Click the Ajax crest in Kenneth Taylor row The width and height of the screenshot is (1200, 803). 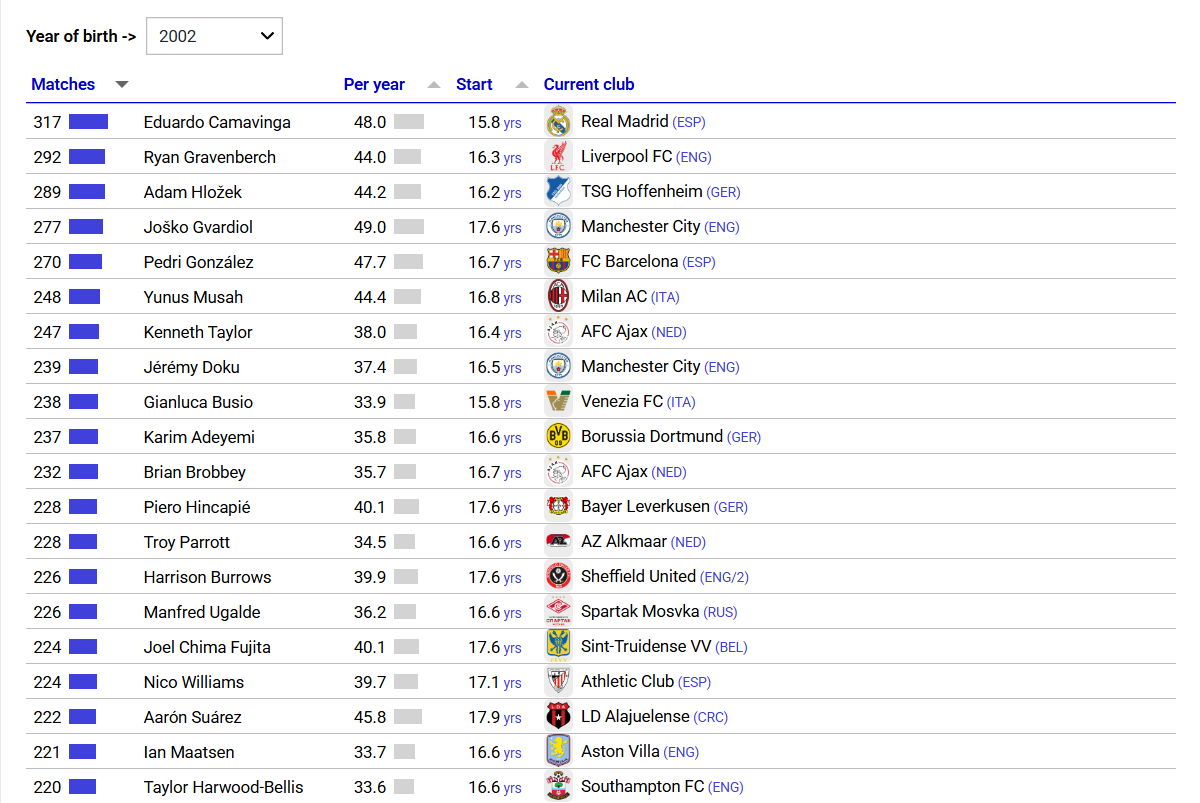(x=558, y=332)
